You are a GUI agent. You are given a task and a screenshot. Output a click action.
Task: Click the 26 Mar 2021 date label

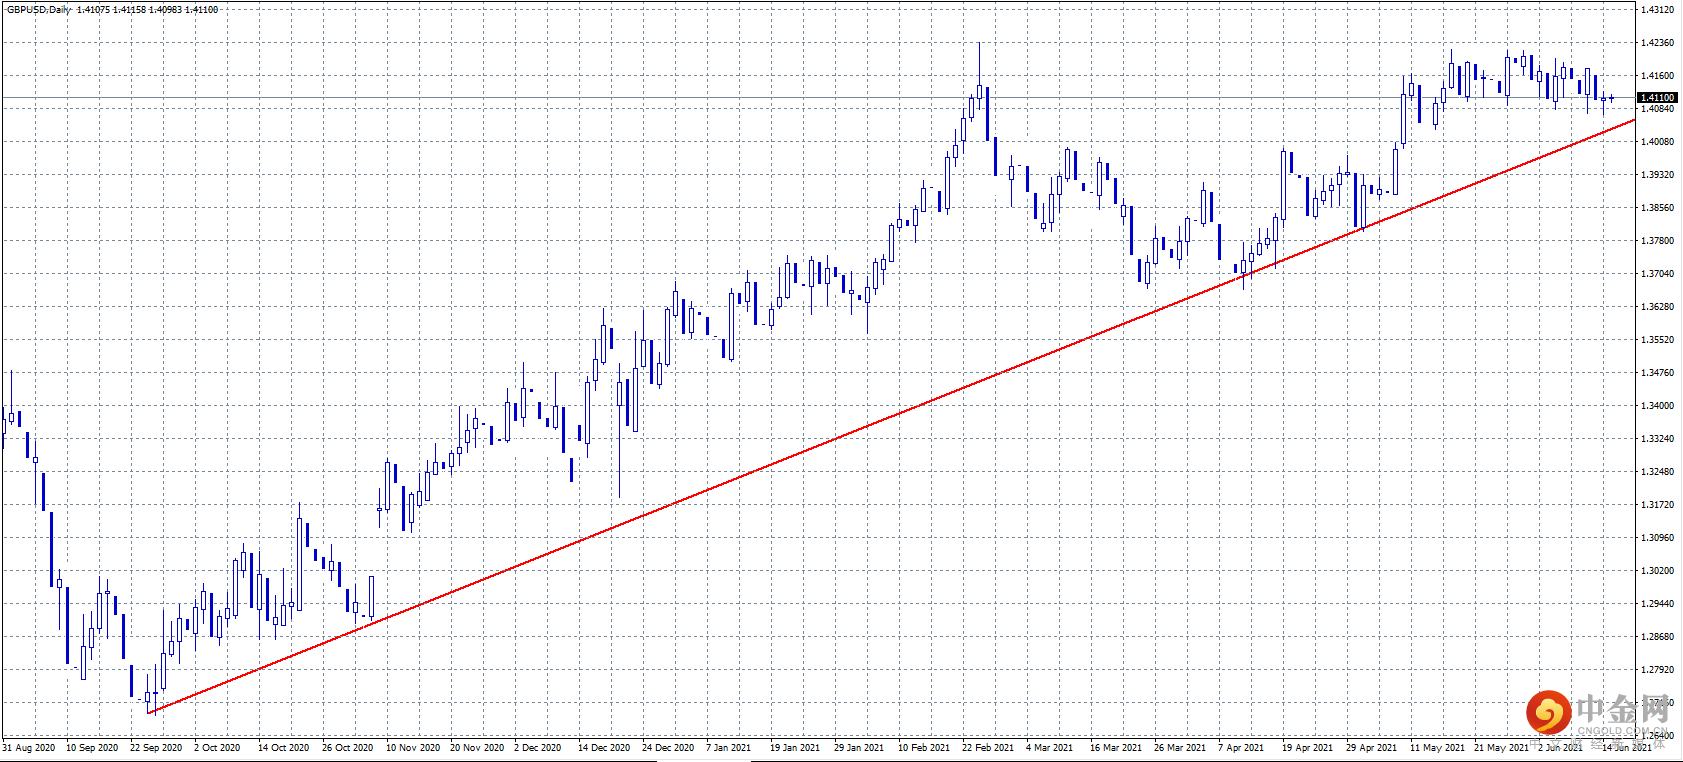tap(1180, 748)
